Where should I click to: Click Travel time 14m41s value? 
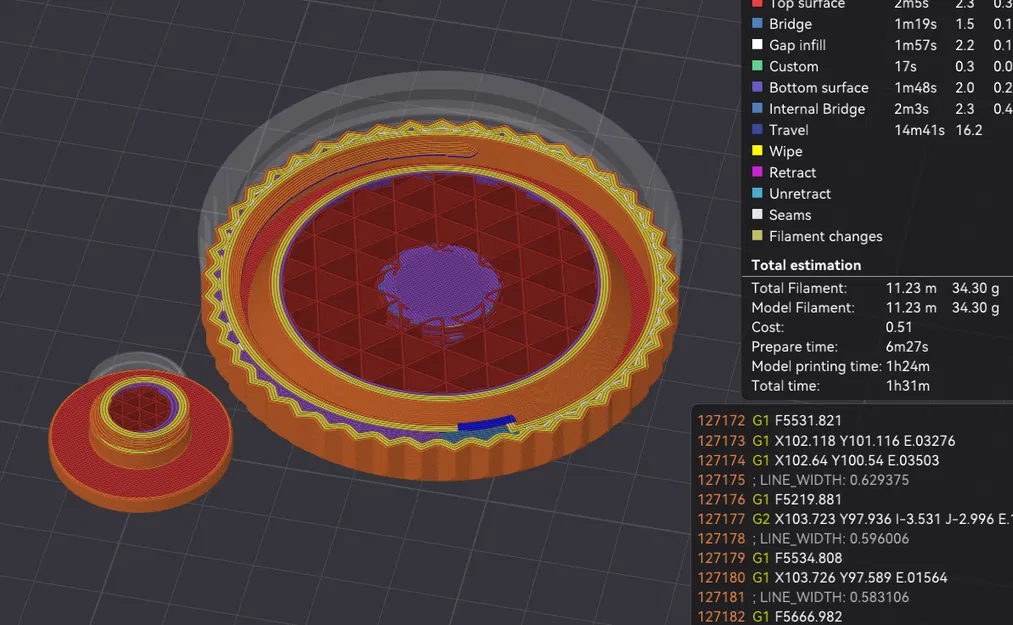(919, 130)
